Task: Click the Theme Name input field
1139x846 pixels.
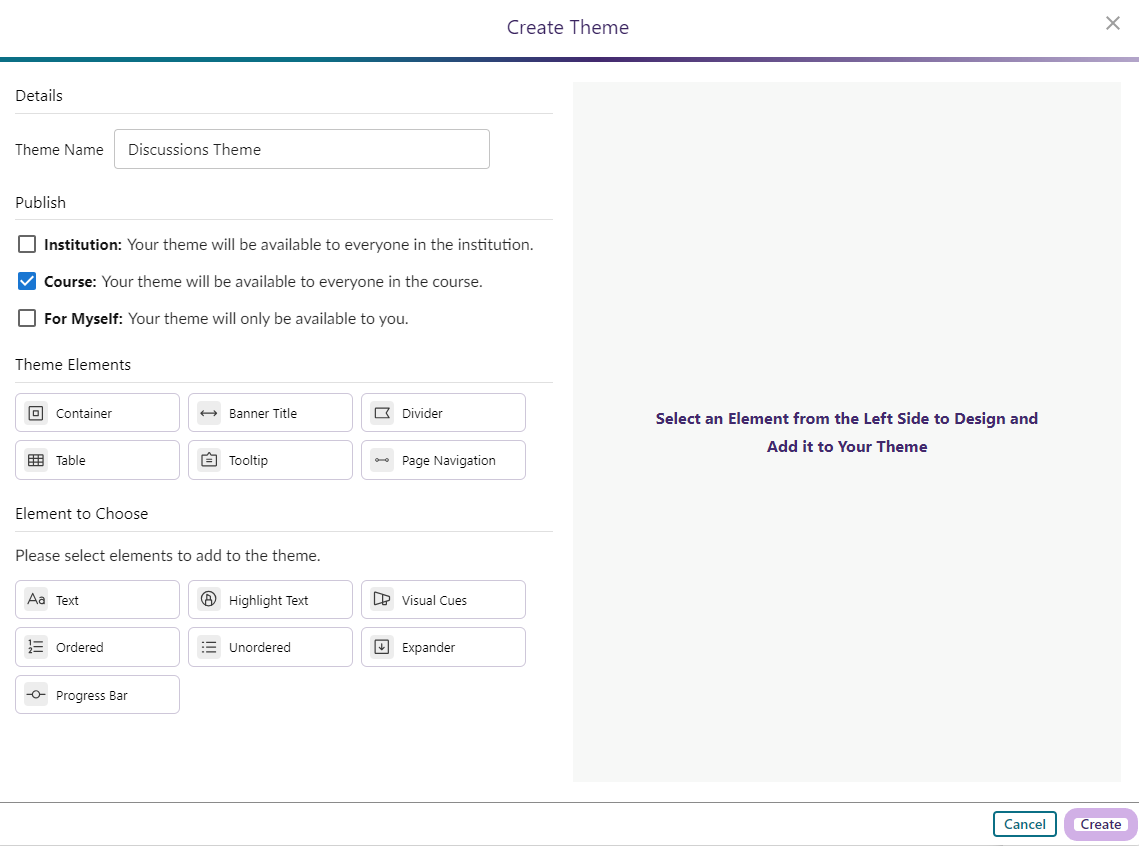Action: 301,149
